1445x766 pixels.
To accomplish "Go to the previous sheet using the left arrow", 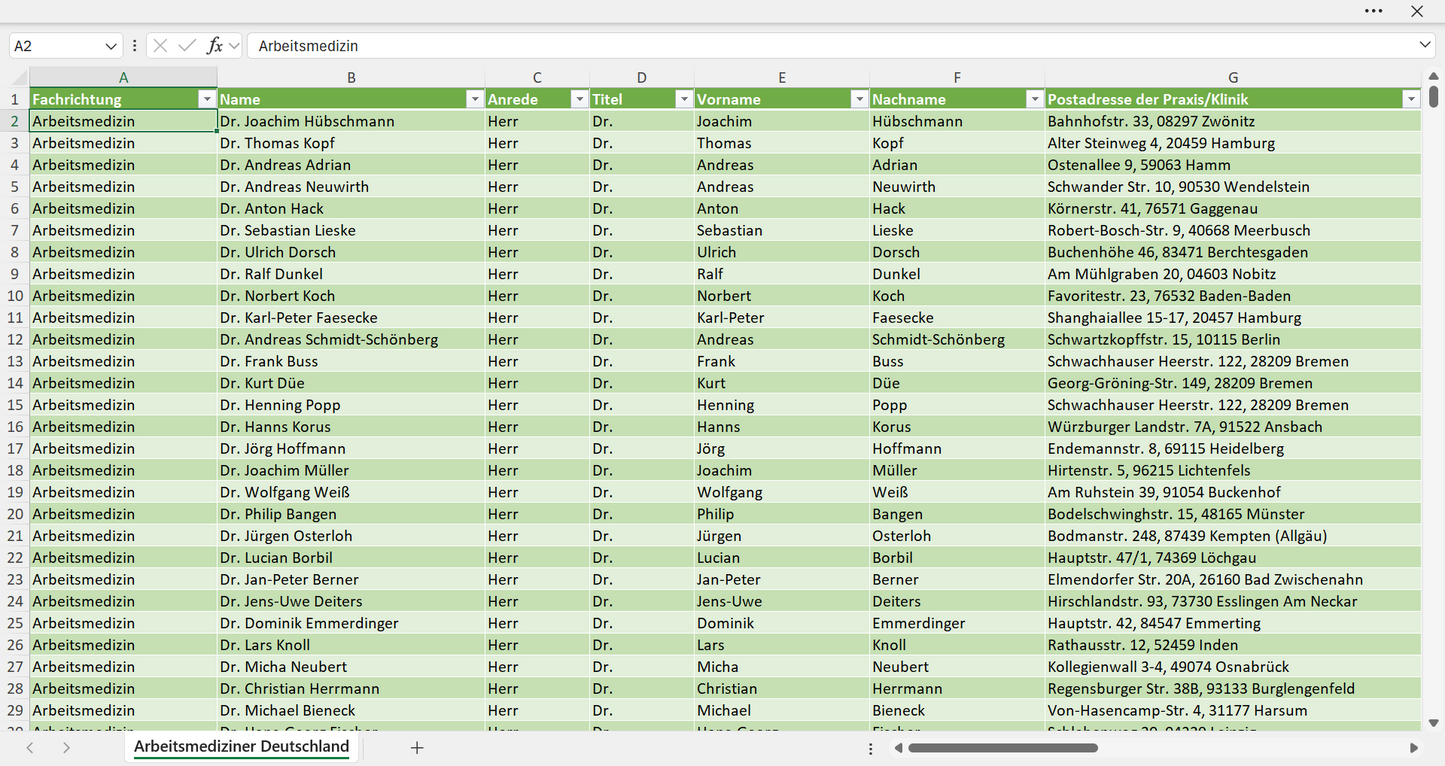I will click(x=30, y=747).
